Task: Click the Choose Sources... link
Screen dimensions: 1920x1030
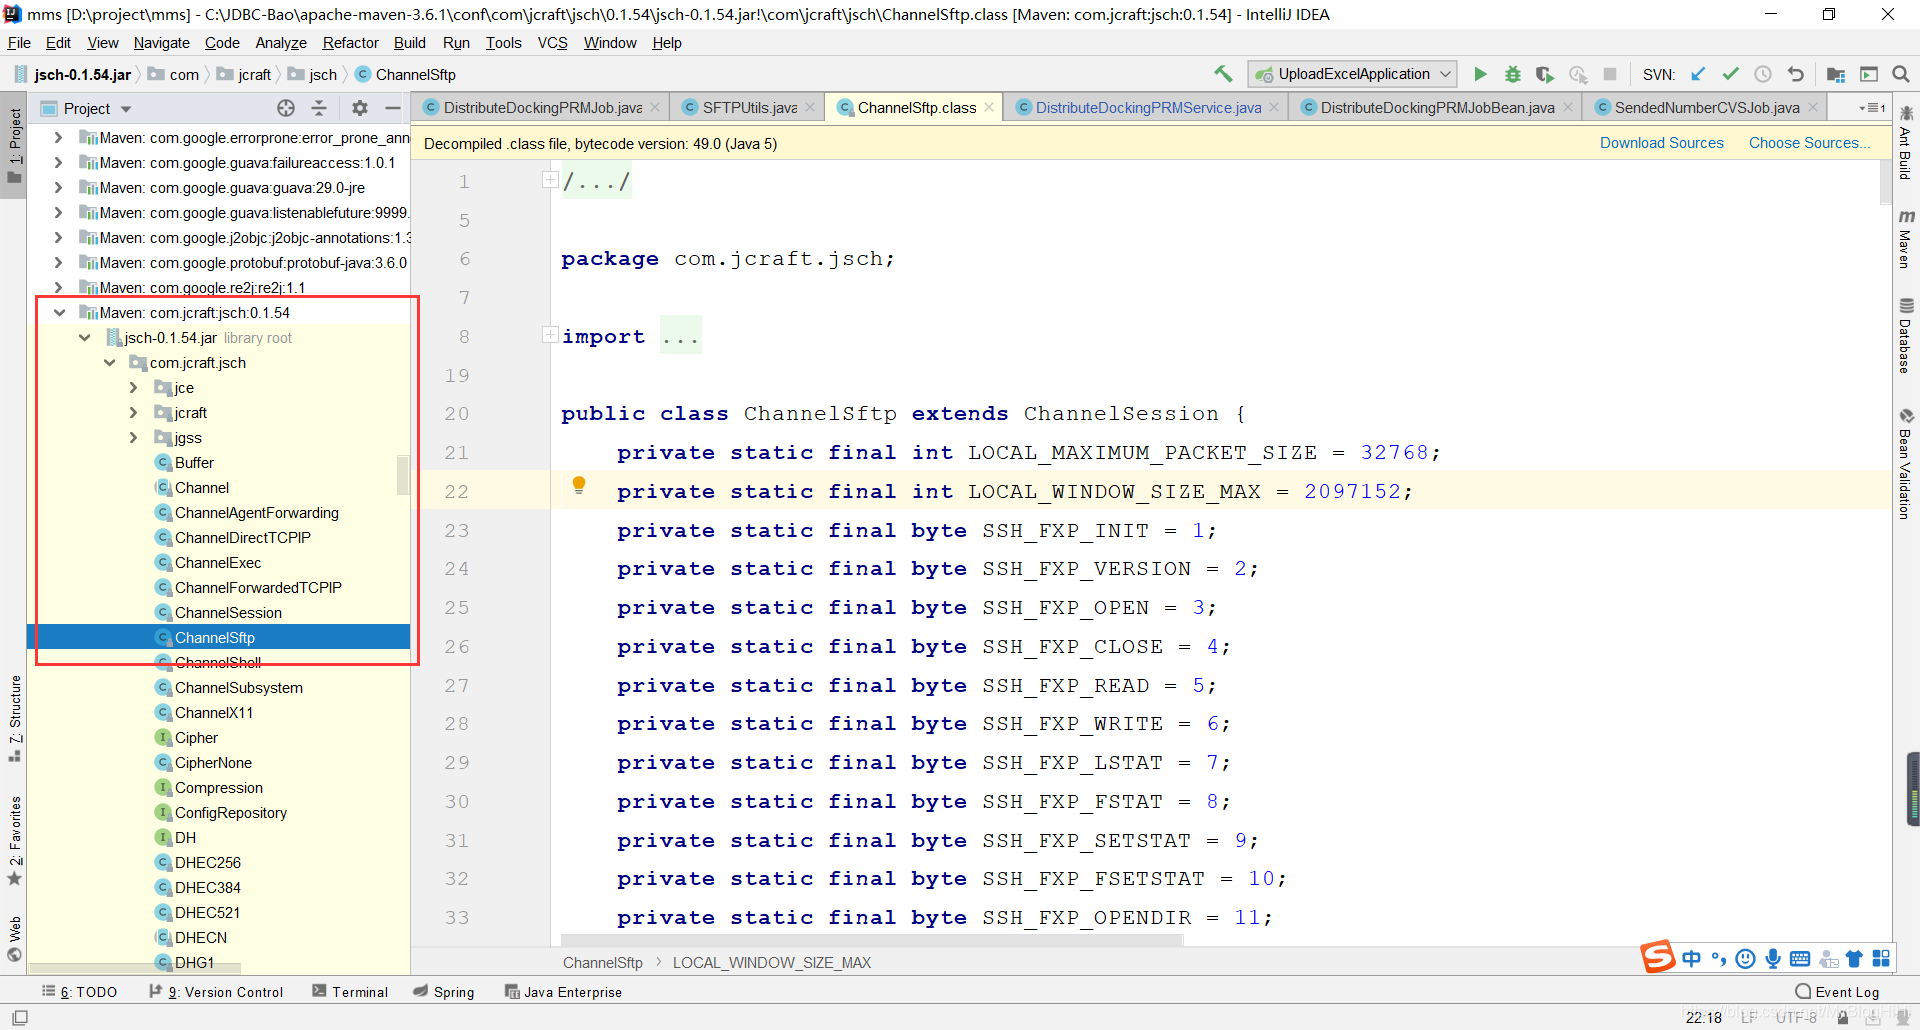Action: click(x=1809, y=143)
